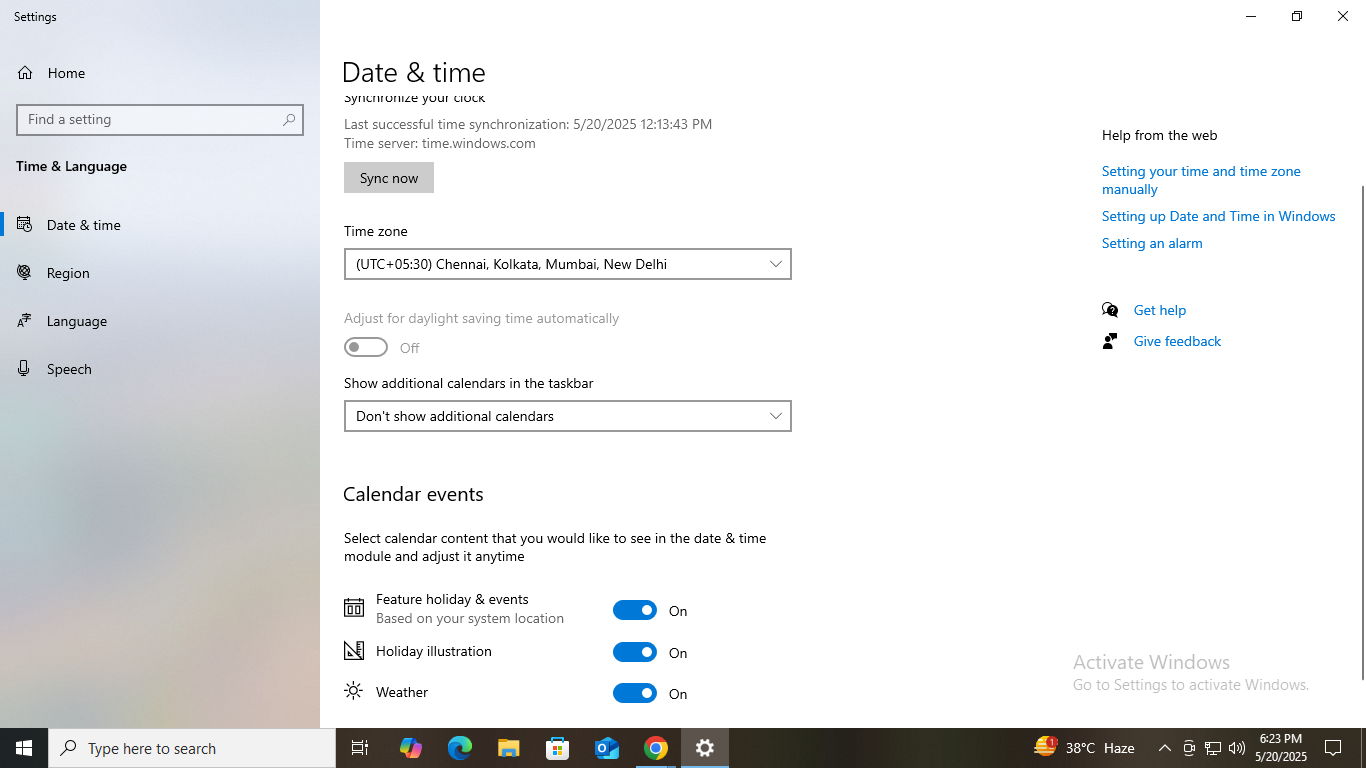Open the taskbar clock showing 6:23 PM
The height and width of the screenshot is (768, 1366).
pyautogui.click(x=1281, y=748)
